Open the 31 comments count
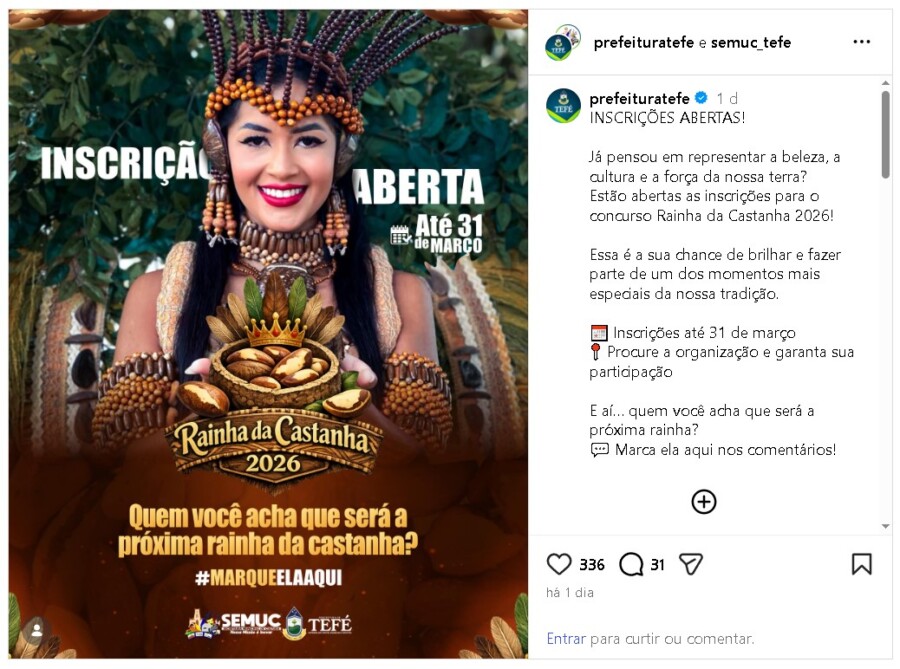This screenshot has width=900, height=669. coord(657,565)
